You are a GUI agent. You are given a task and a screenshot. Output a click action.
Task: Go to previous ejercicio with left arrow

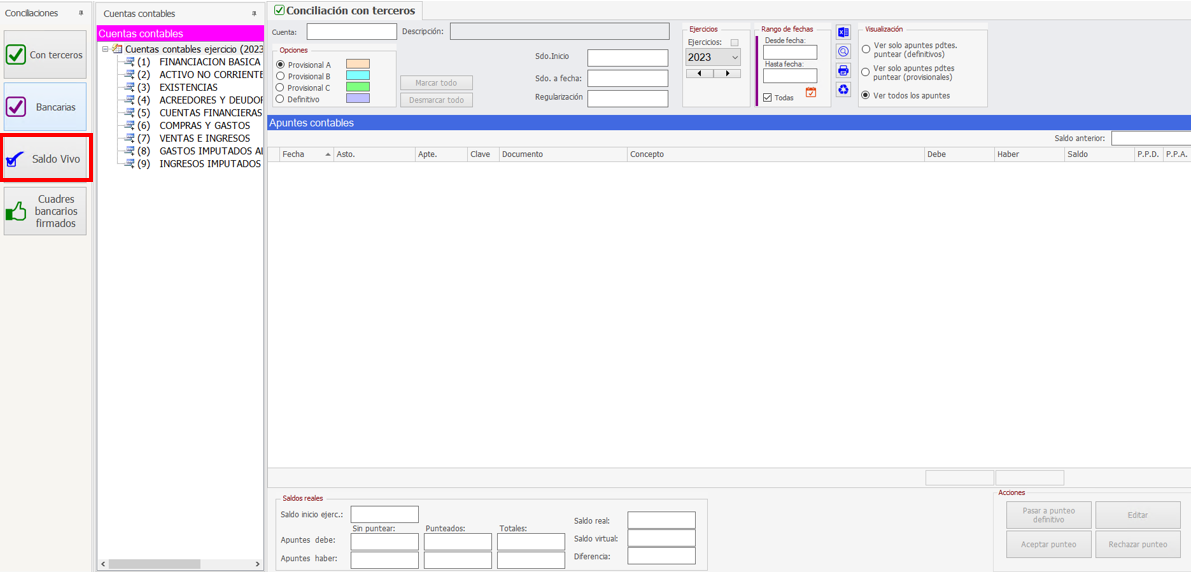[700, 73]
